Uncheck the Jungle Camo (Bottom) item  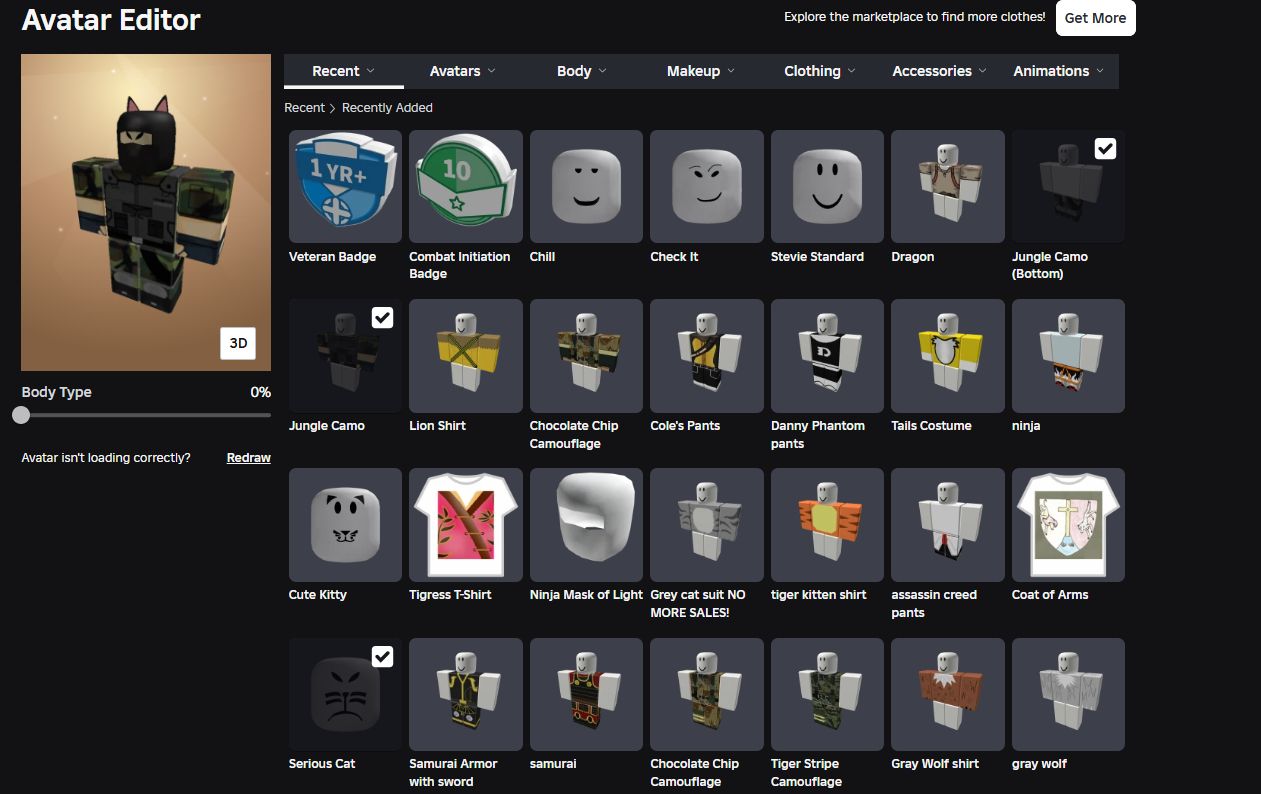click(1105, 149)
